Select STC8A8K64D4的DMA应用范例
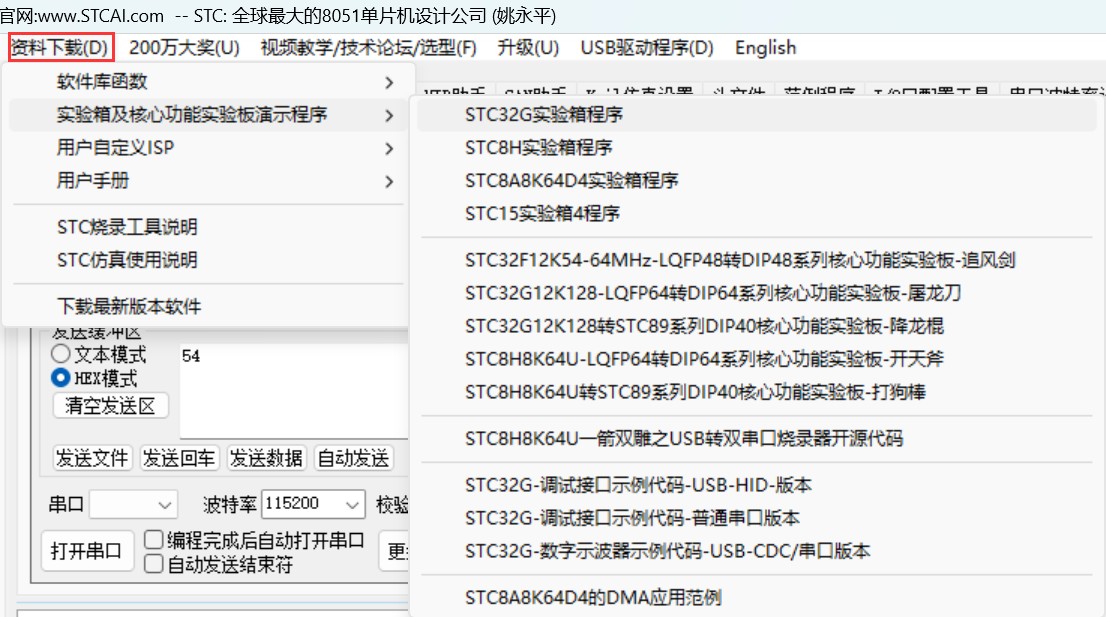This screenshot has width=1106, height=617. [757, 598]
